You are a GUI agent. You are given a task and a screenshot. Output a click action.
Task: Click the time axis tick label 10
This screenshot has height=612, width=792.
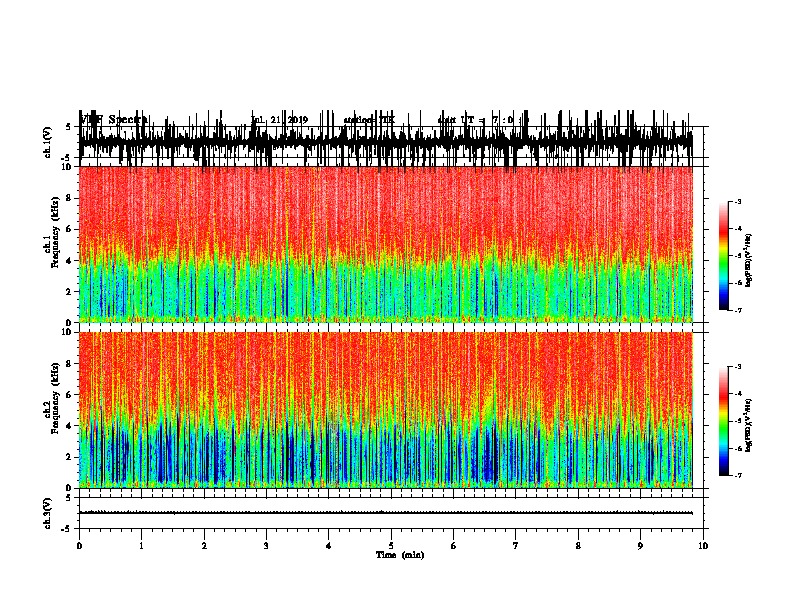[703, 546]
